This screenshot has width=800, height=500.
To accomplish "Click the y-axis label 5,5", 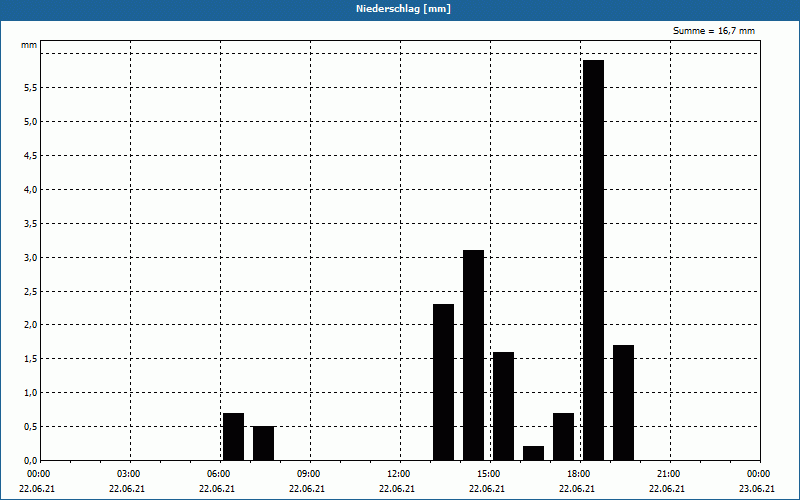I will [x=31, y=88].
